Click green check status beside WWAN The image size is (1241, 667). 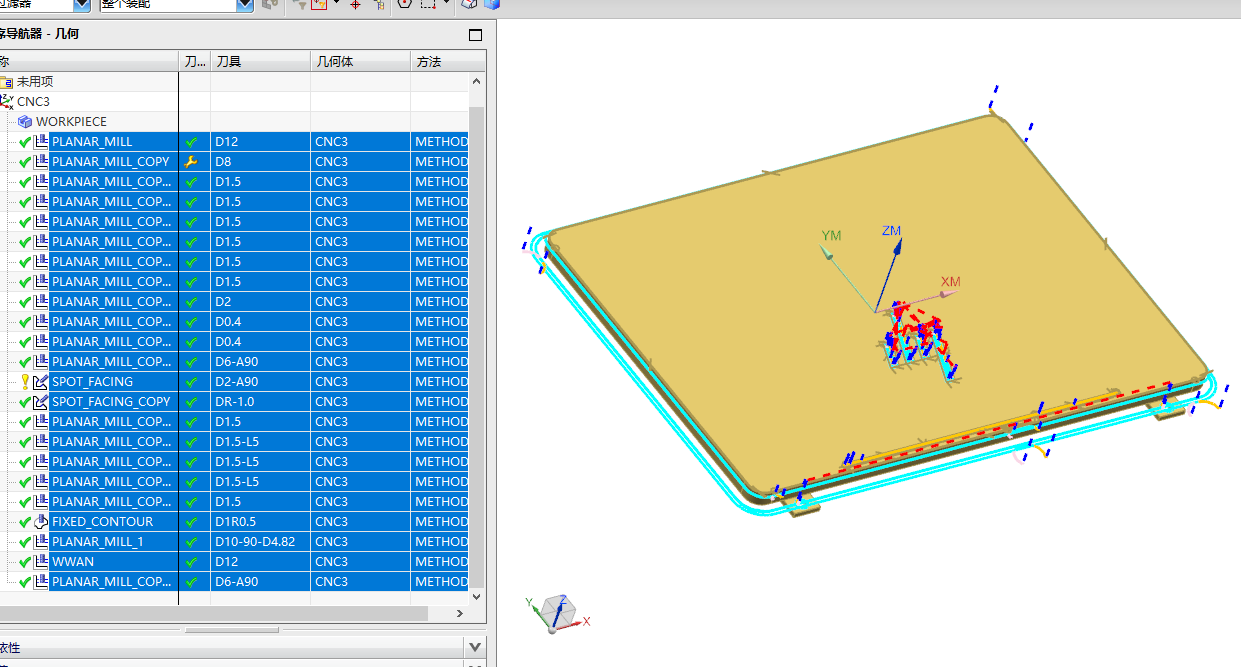click(x=25, y=562)
